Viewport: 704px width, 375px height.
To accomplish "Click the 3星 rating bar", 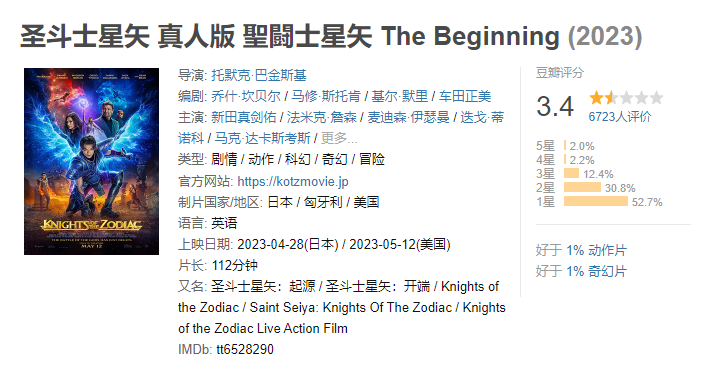I will (572, 173).
